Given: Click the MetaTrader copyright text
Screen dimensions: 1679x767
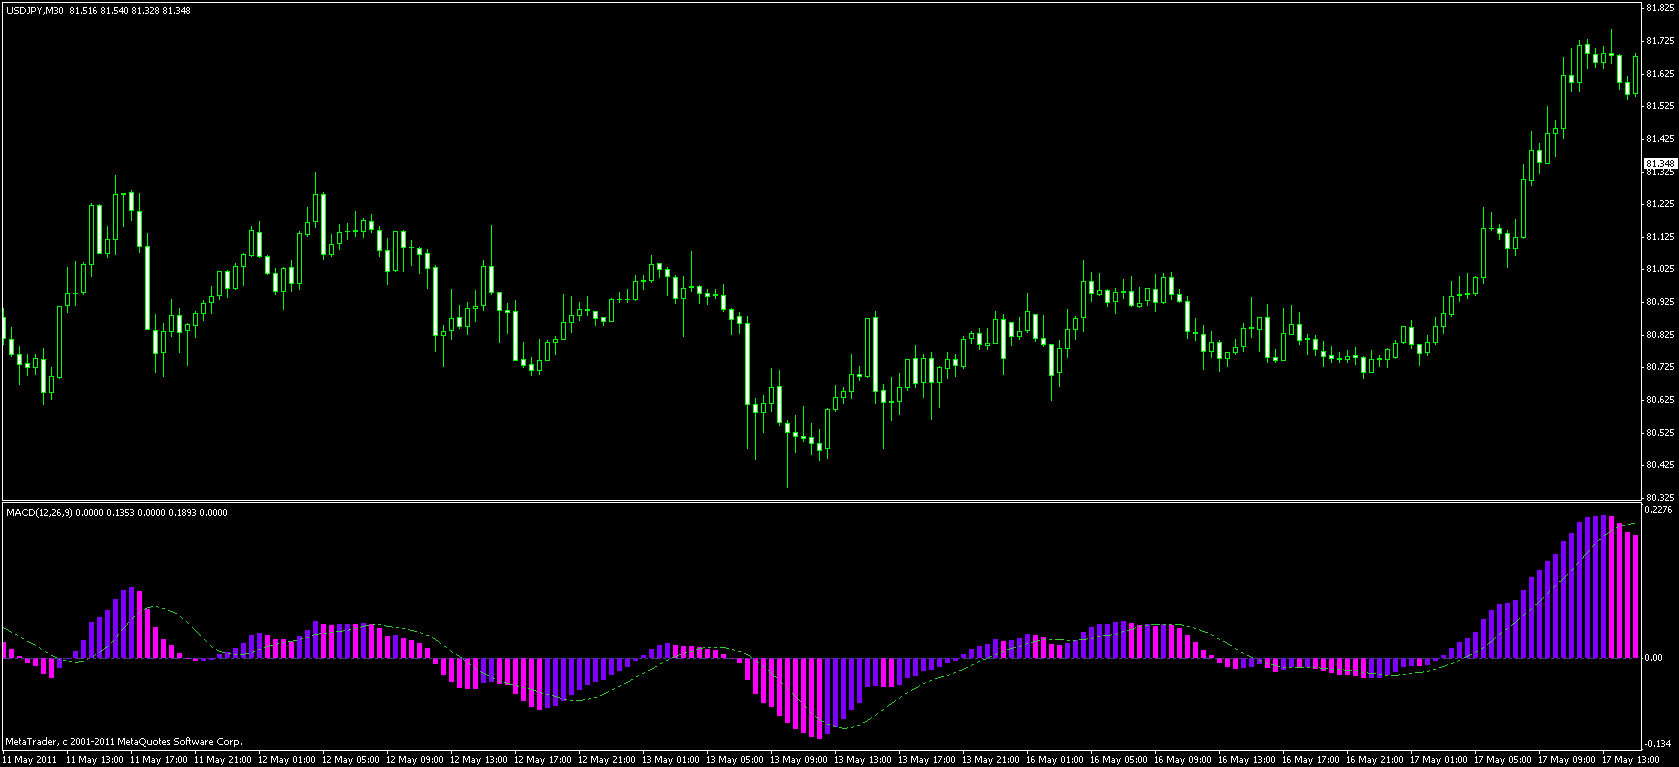Looking at the screenshot, I should click(x=123, y=742).
